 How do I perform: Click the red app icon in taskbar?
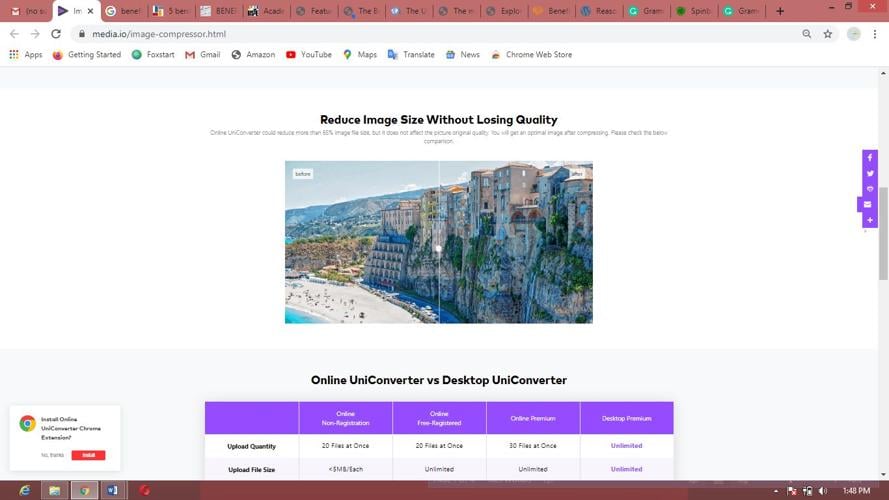pyautogui.click(x=145, y=490)
